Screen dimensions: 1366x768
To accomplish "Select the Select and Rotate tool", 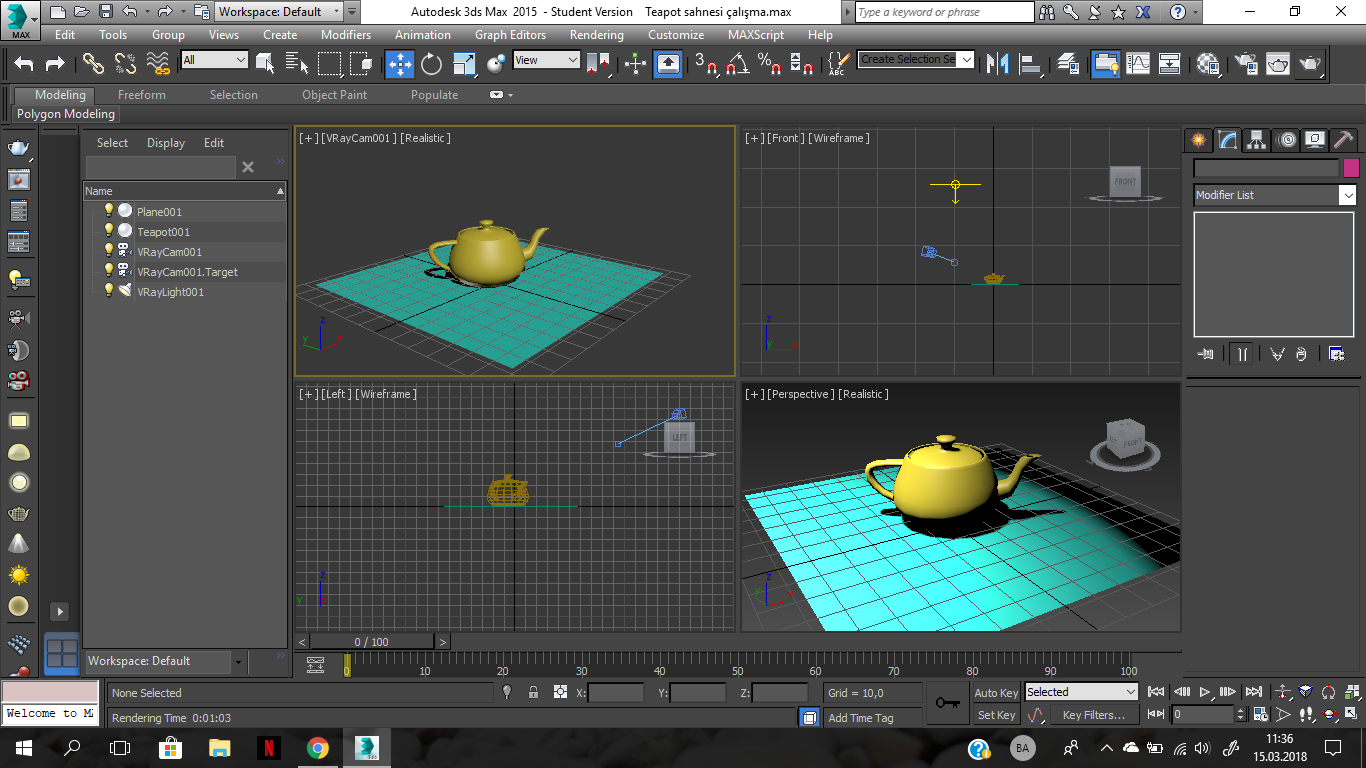I will click(x=431, y=64).
